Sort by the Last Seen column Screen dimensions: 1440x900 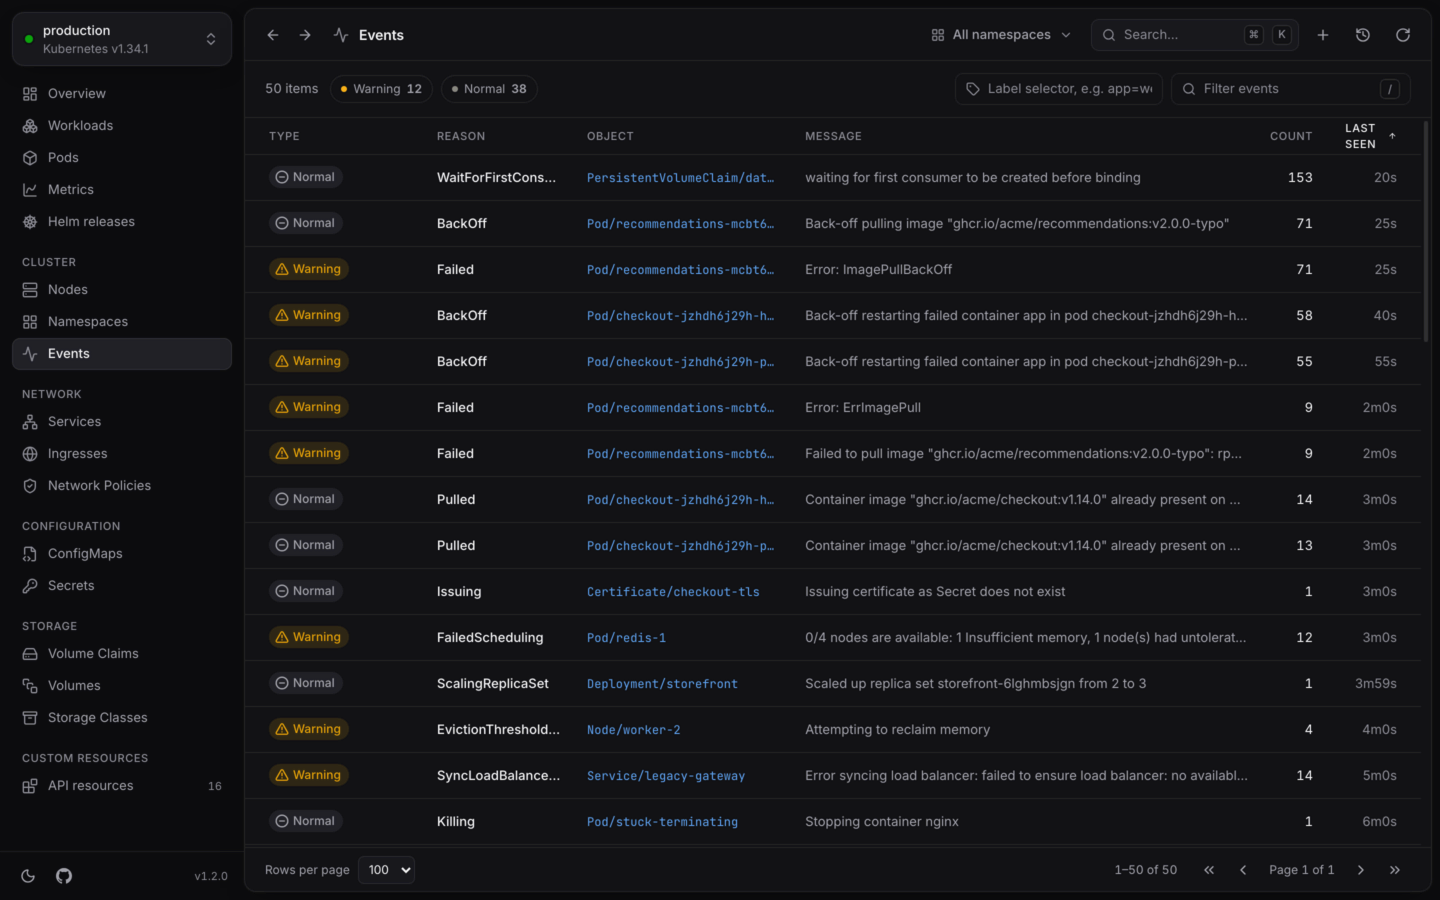coord(1370,136)
